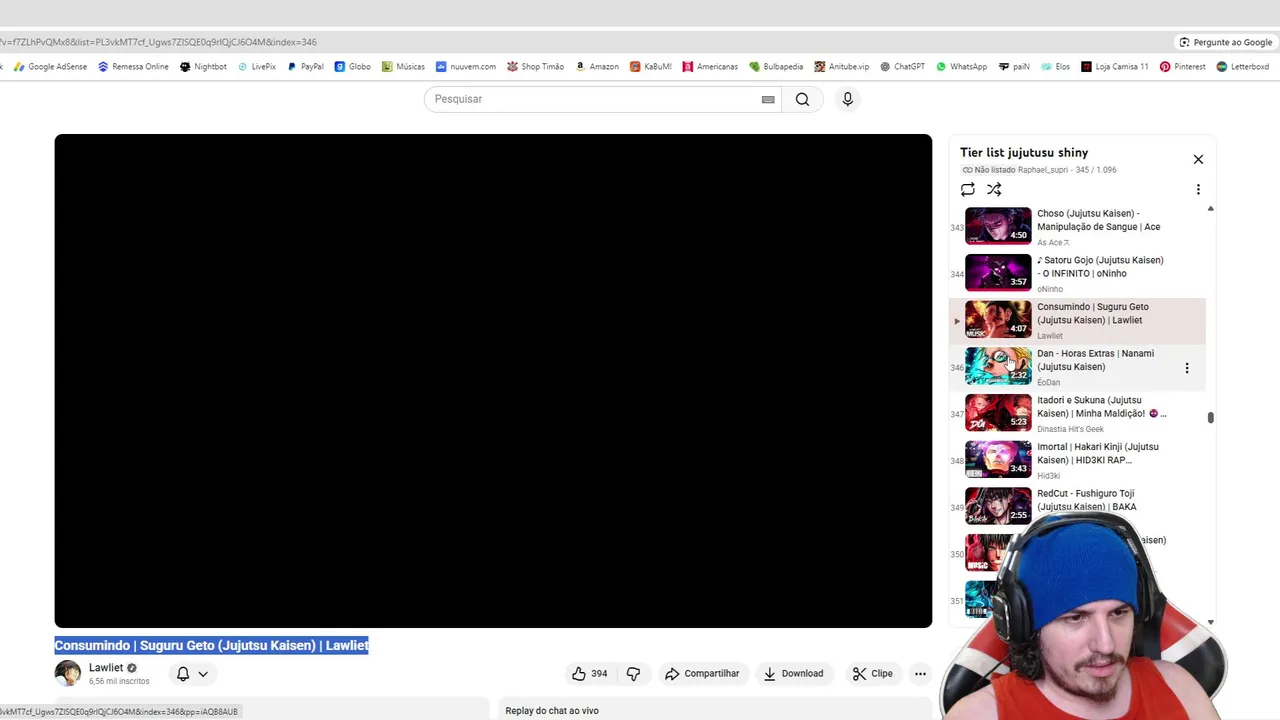
Task: Open playlist options three-dot menu
Action: coord(1198,189)
